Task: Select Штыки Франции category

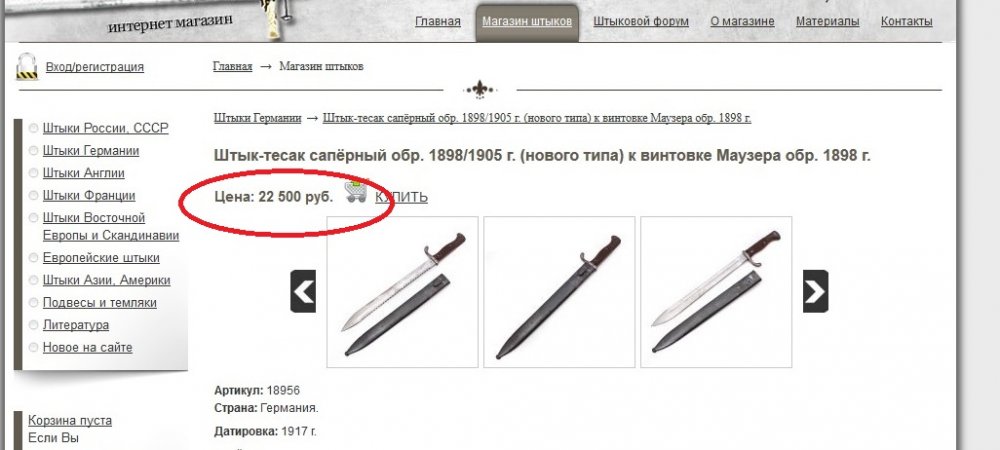Action: [x=89, y=196]
